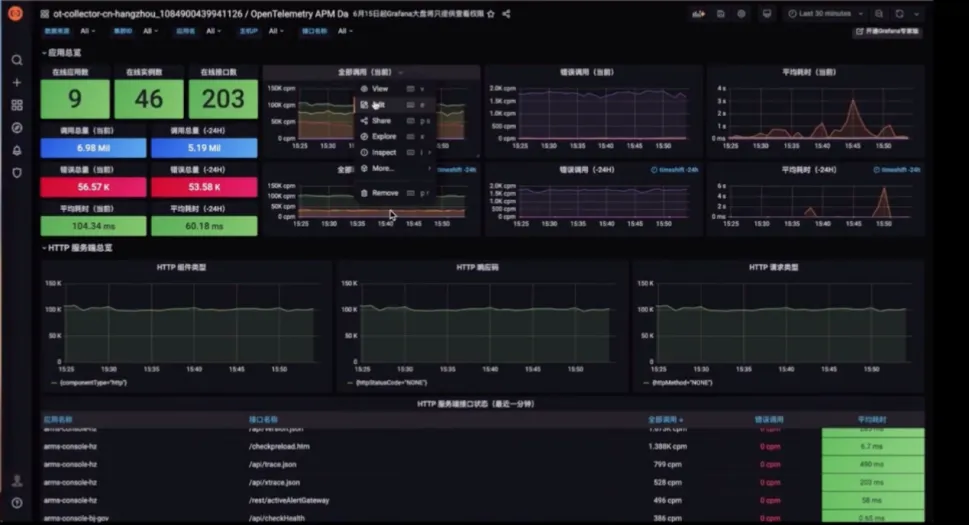
Task: Star this dashboard as favorite
Action: pos(491,14)
